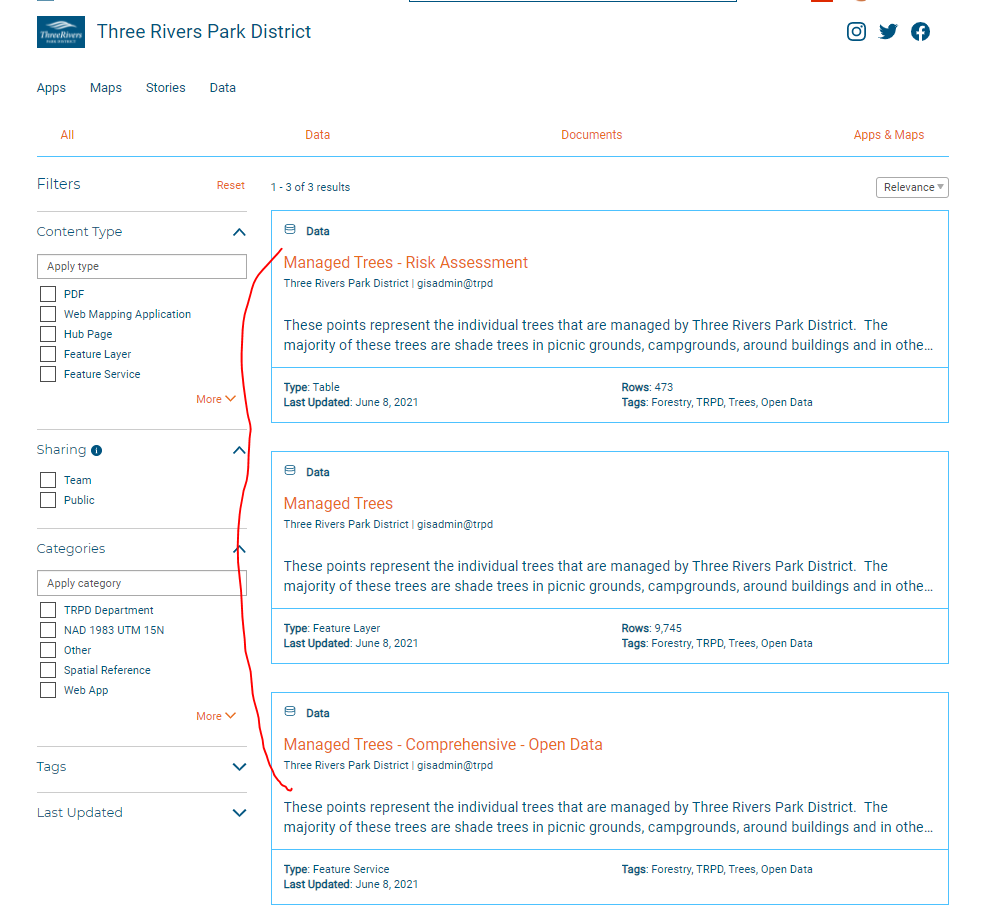Image resolution: width=992 pixels, height=911 pixels.
Task: Show More categories
Action: (x=216, y=716)
